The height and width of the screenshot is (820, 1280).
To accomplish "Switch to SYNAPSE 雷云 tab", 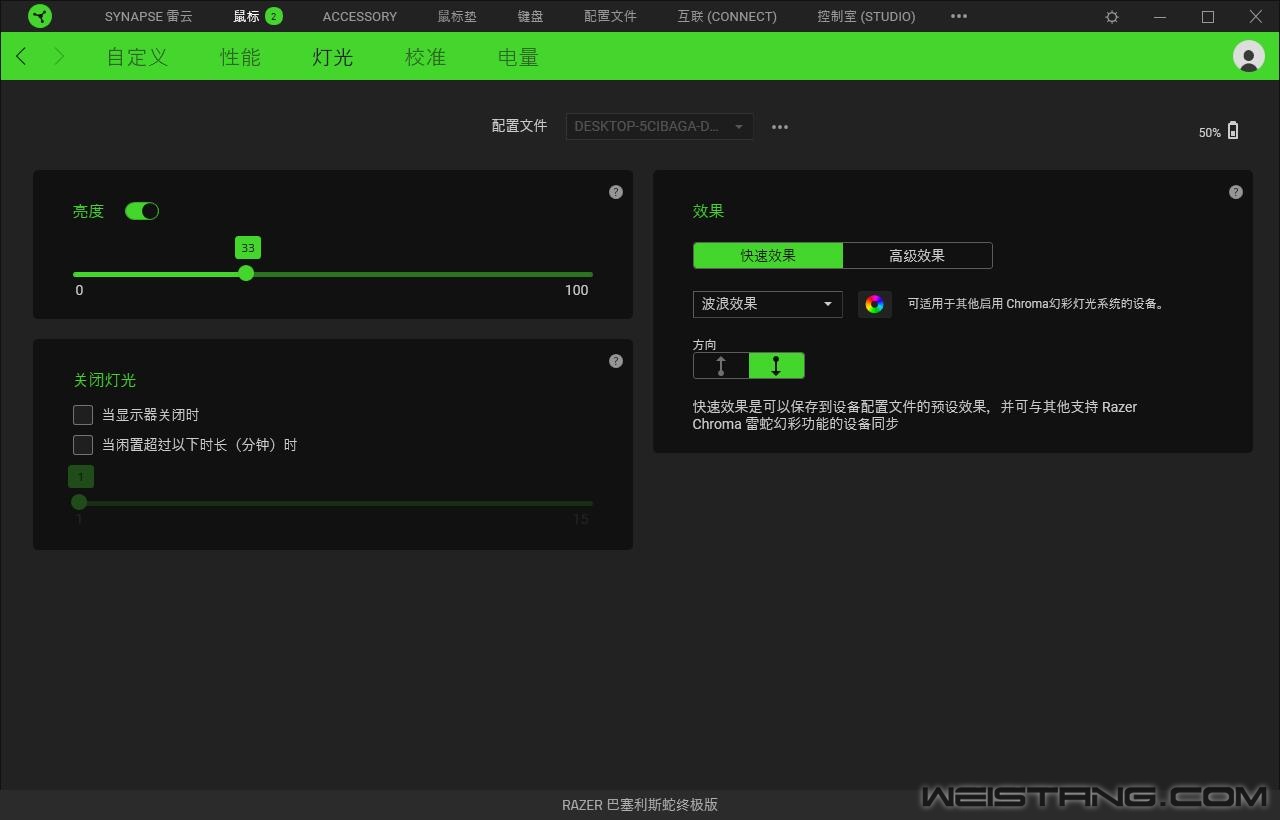I will (x=149, y=16).
